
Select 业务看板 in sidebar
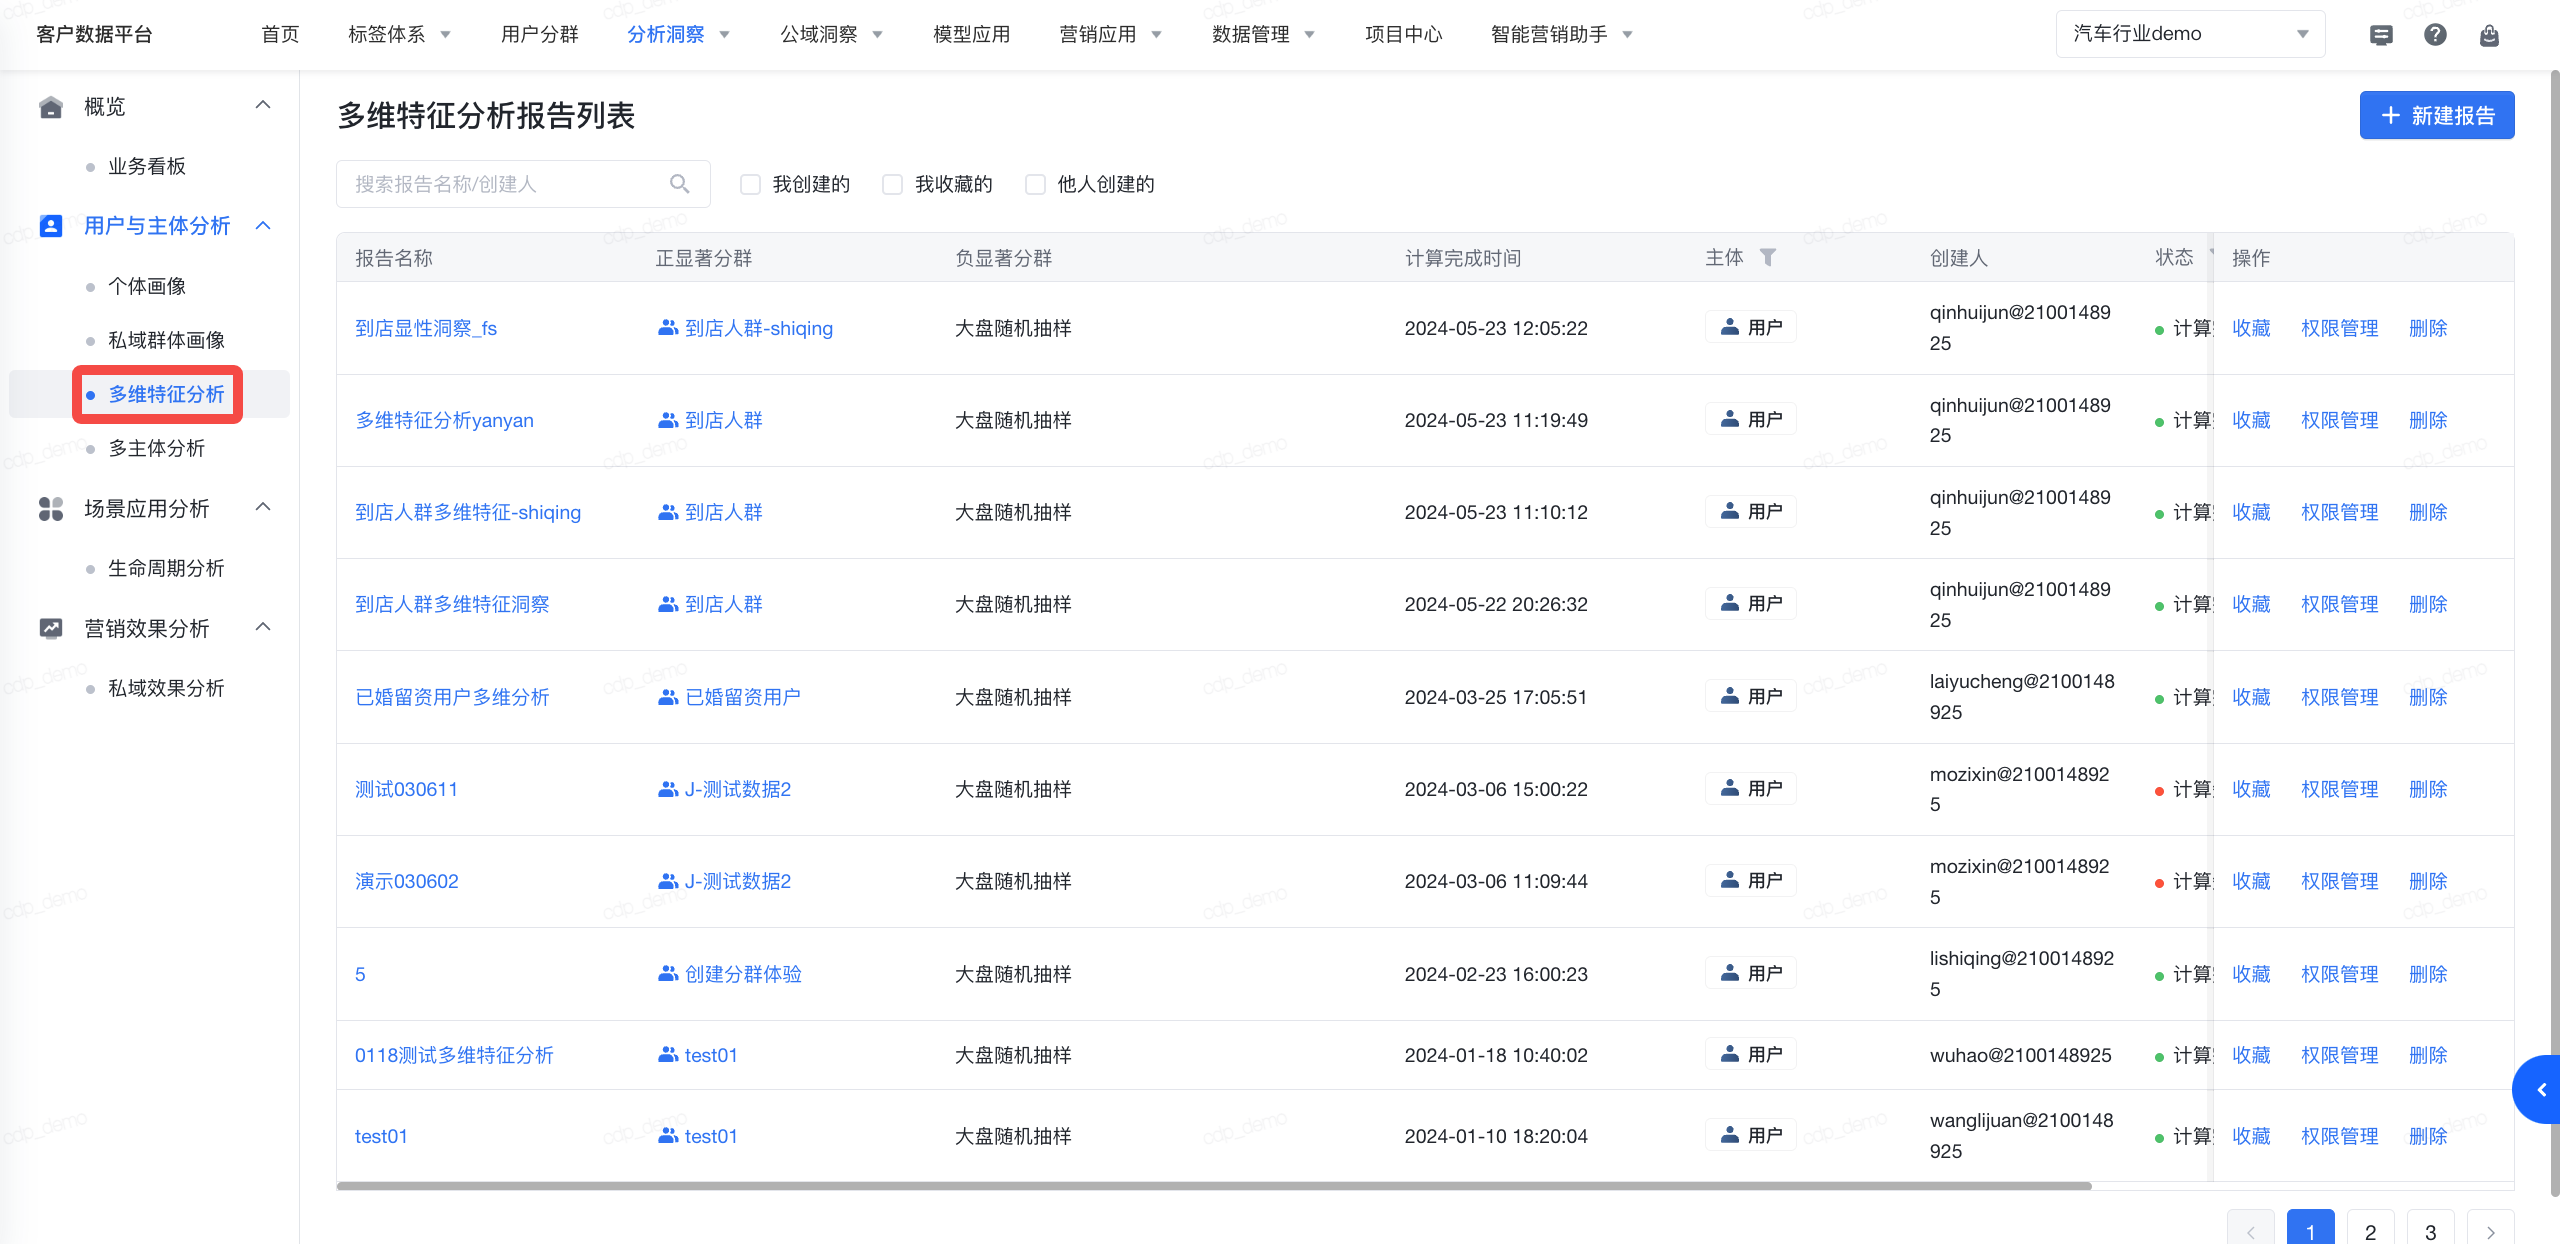pos(147,167)
